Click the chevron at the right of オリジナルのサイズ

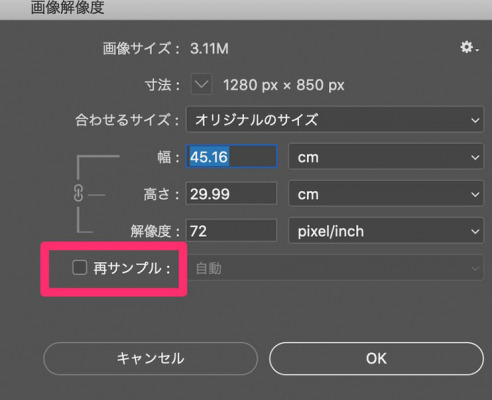click(475, 120)
